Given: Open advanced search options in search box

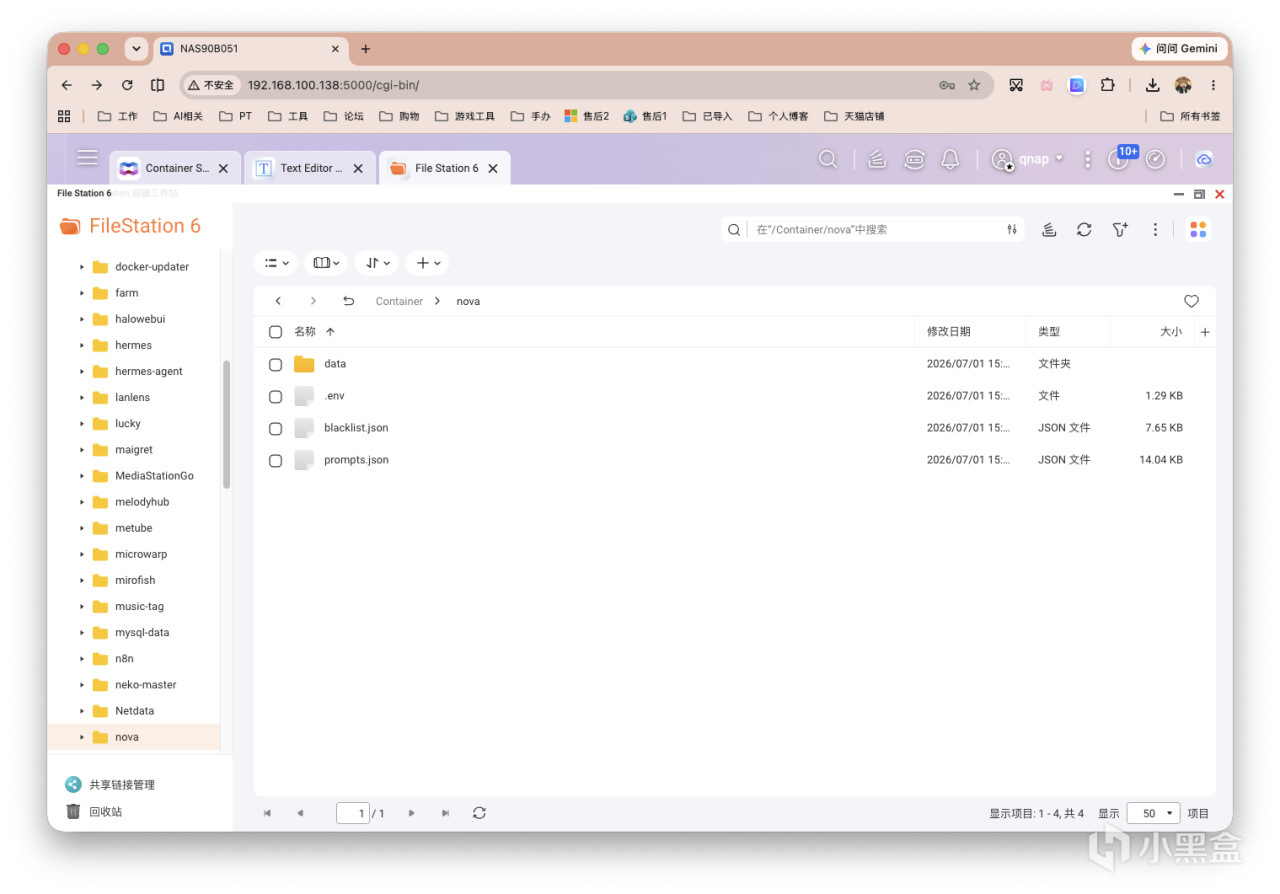Looking at the screenshot, I should click(1012, 230).
